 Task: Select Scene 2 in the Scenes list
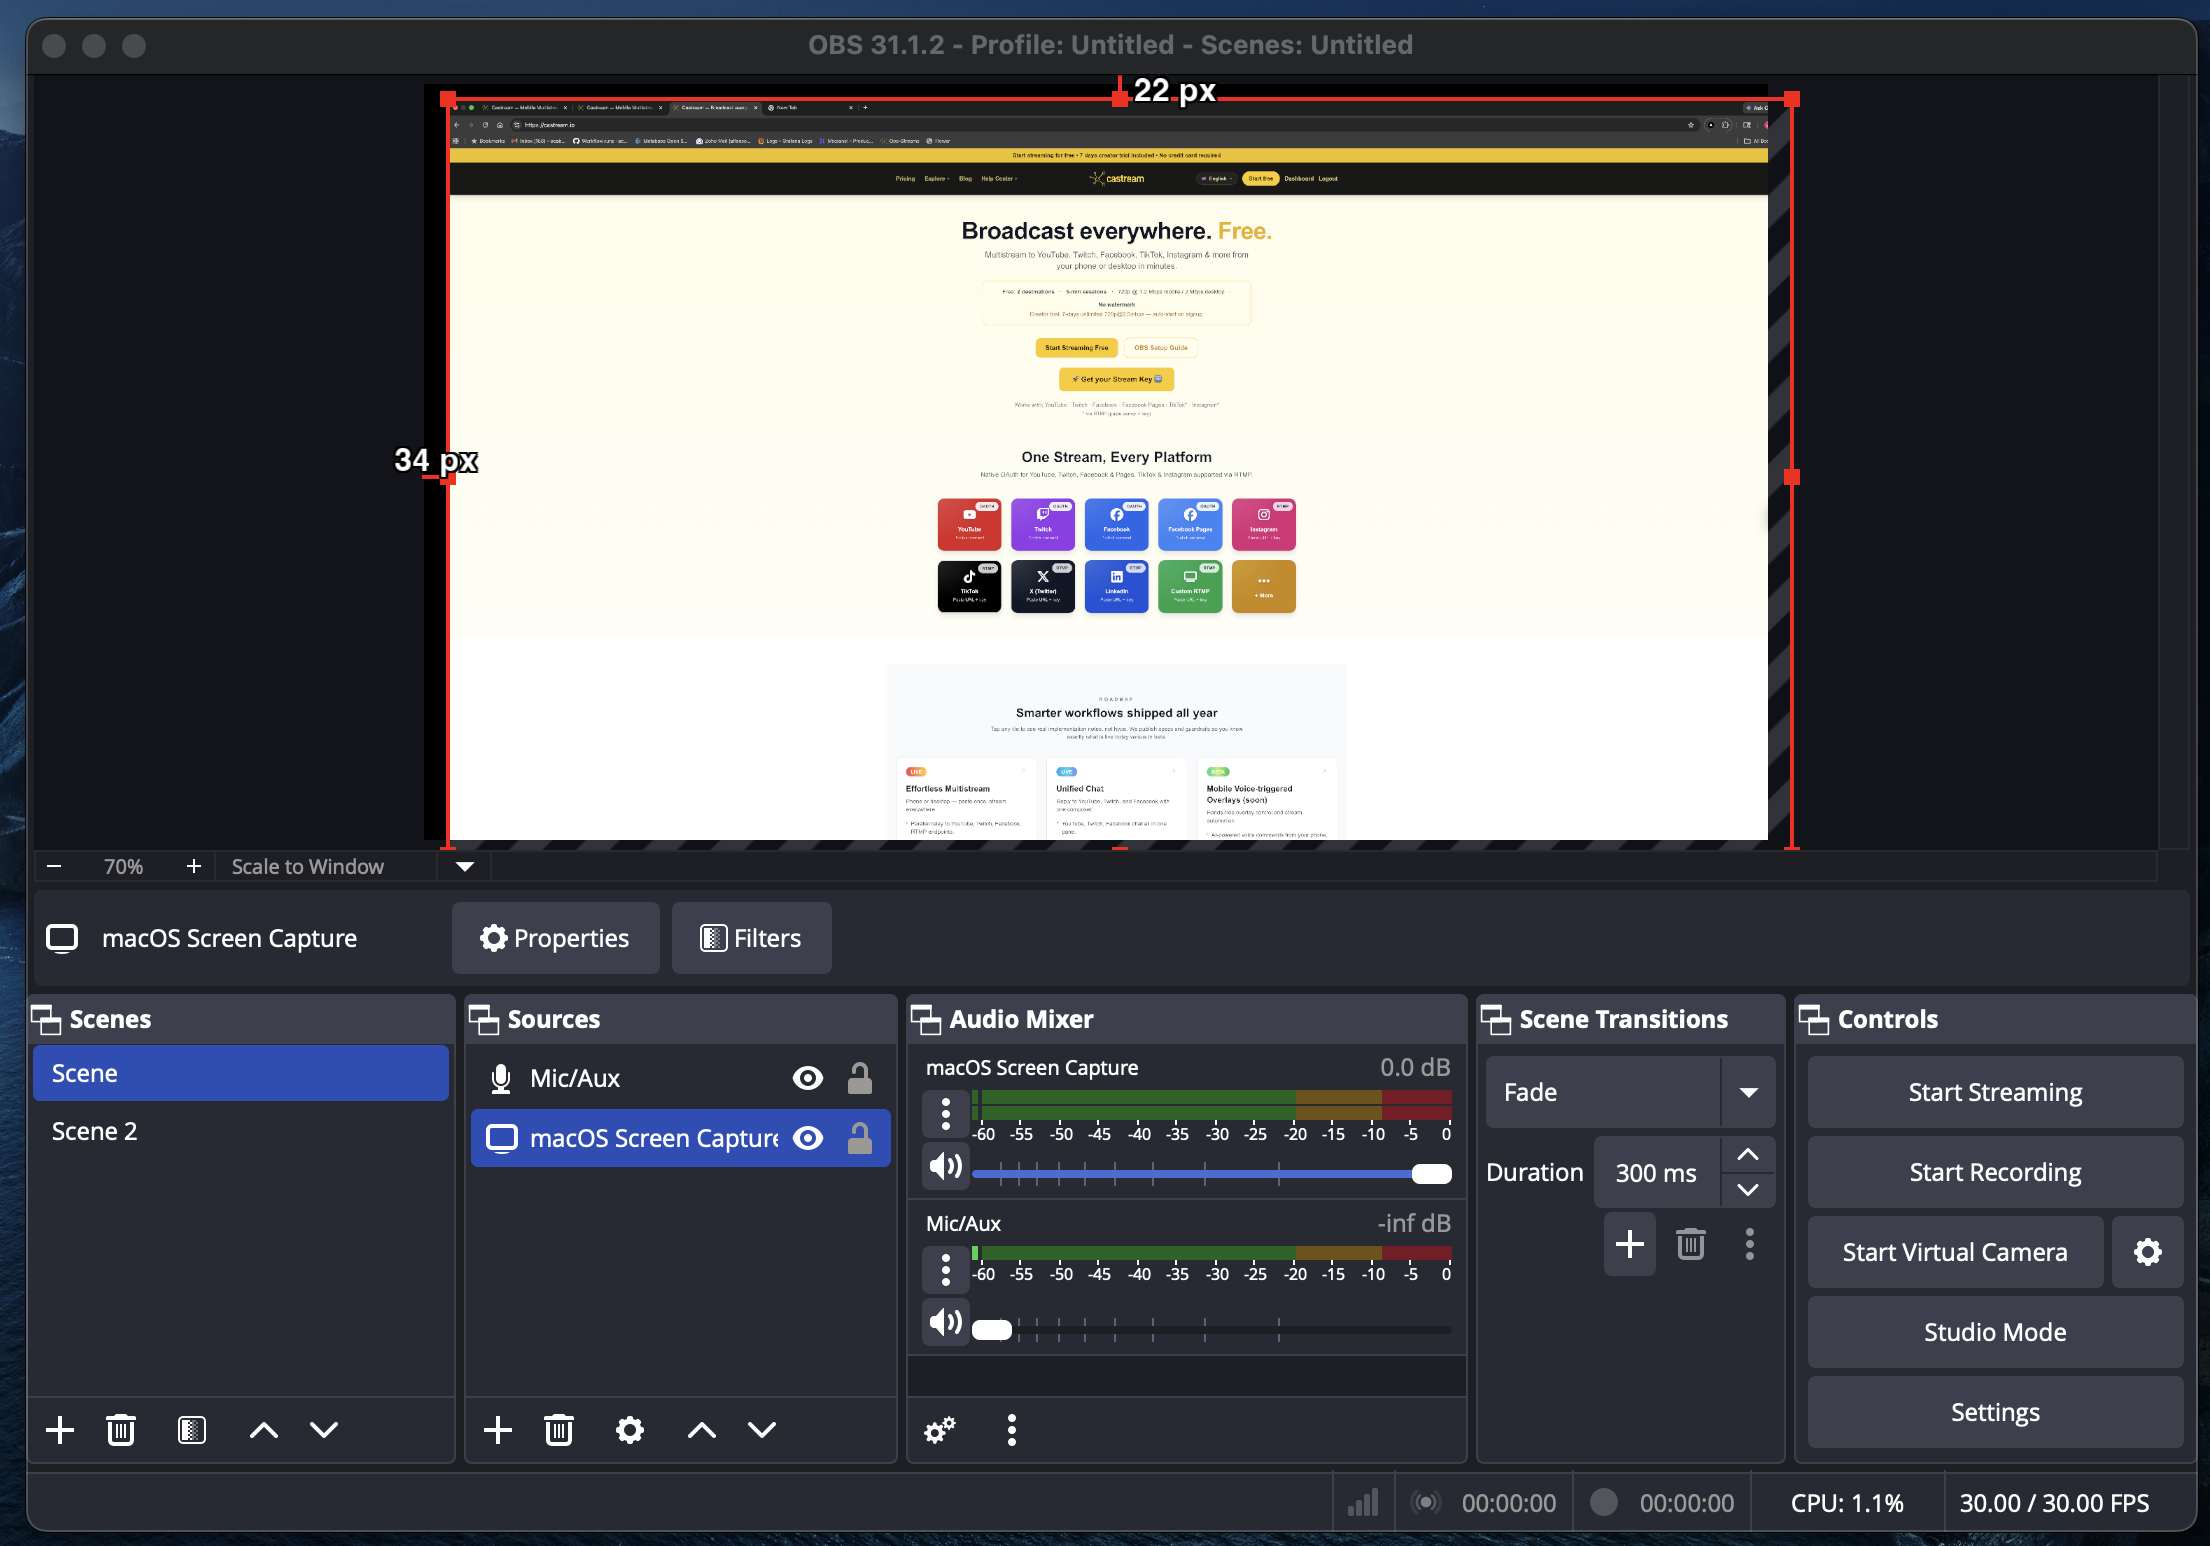[x=95, y=1131]
